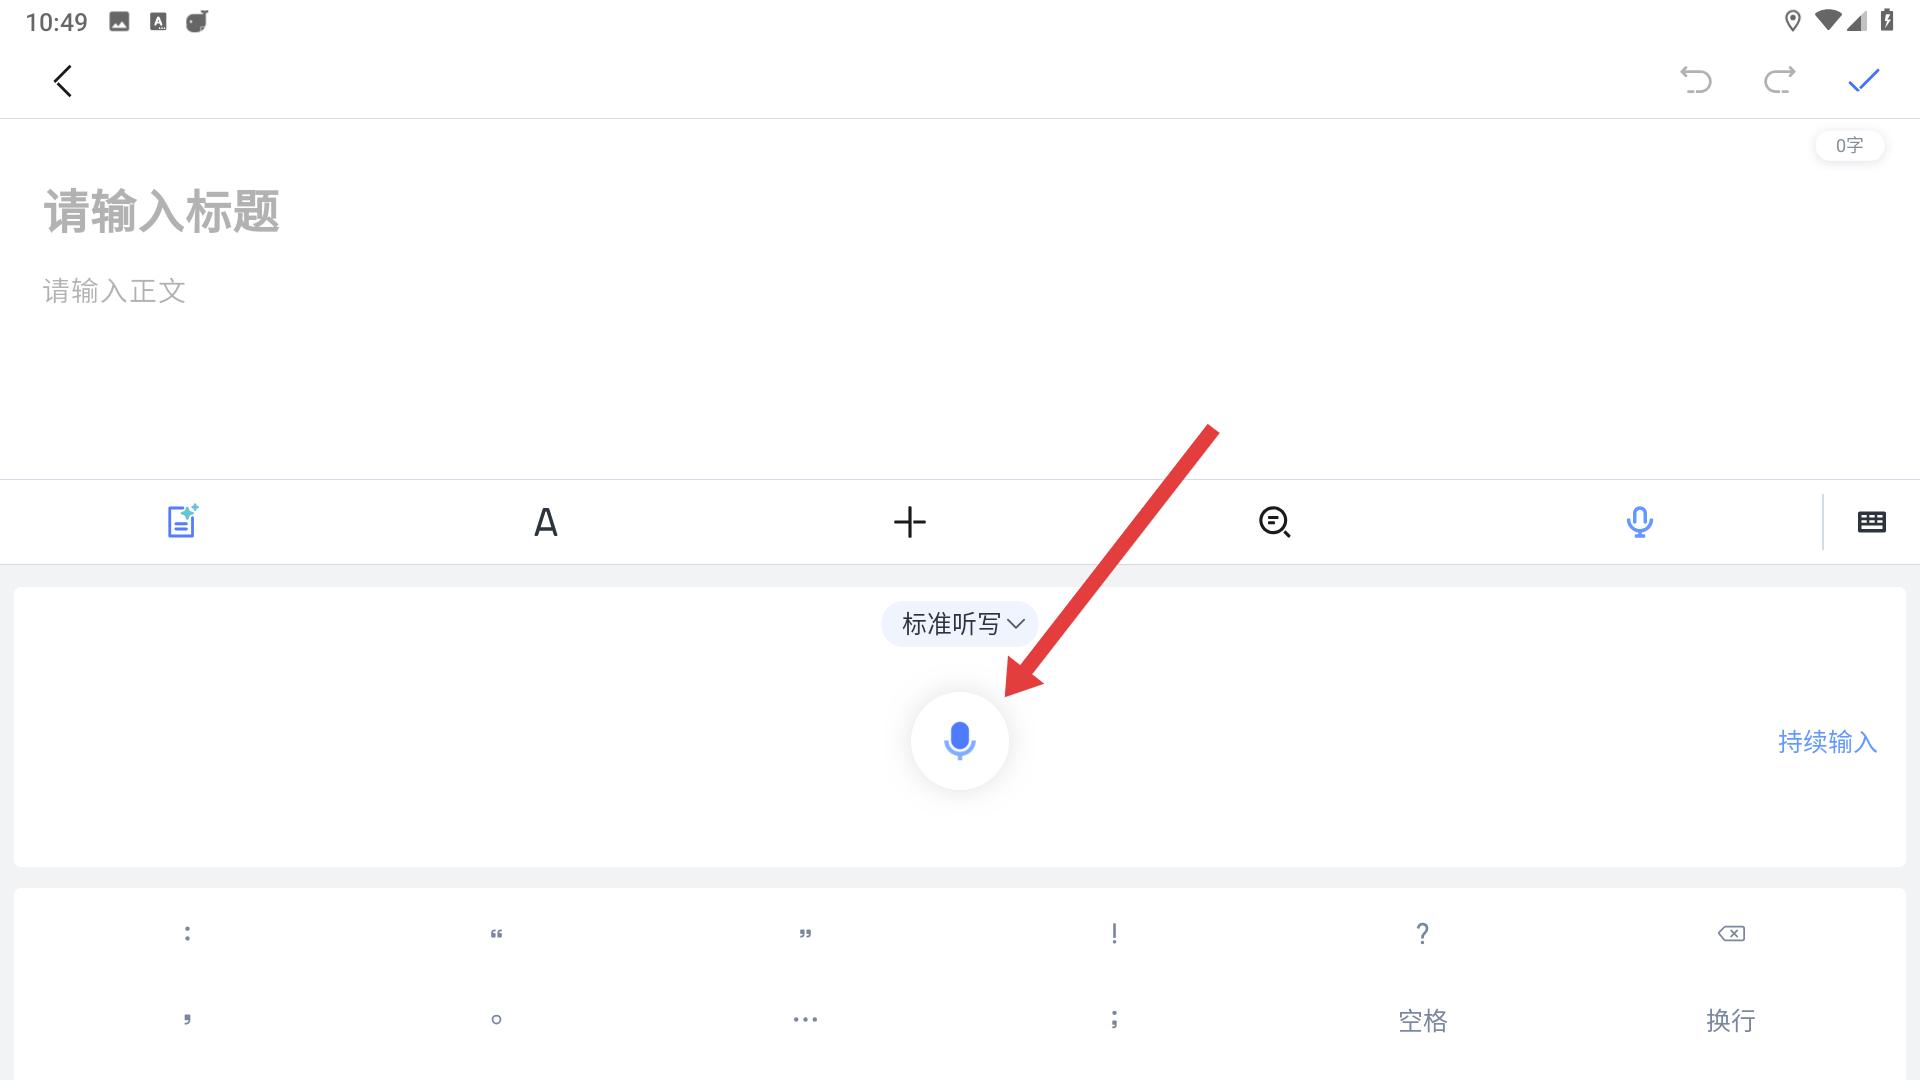The width and height of the screenshot is (1920, 1080).
Task: Open text formatting with the A icon
Action: pos(545,522)
